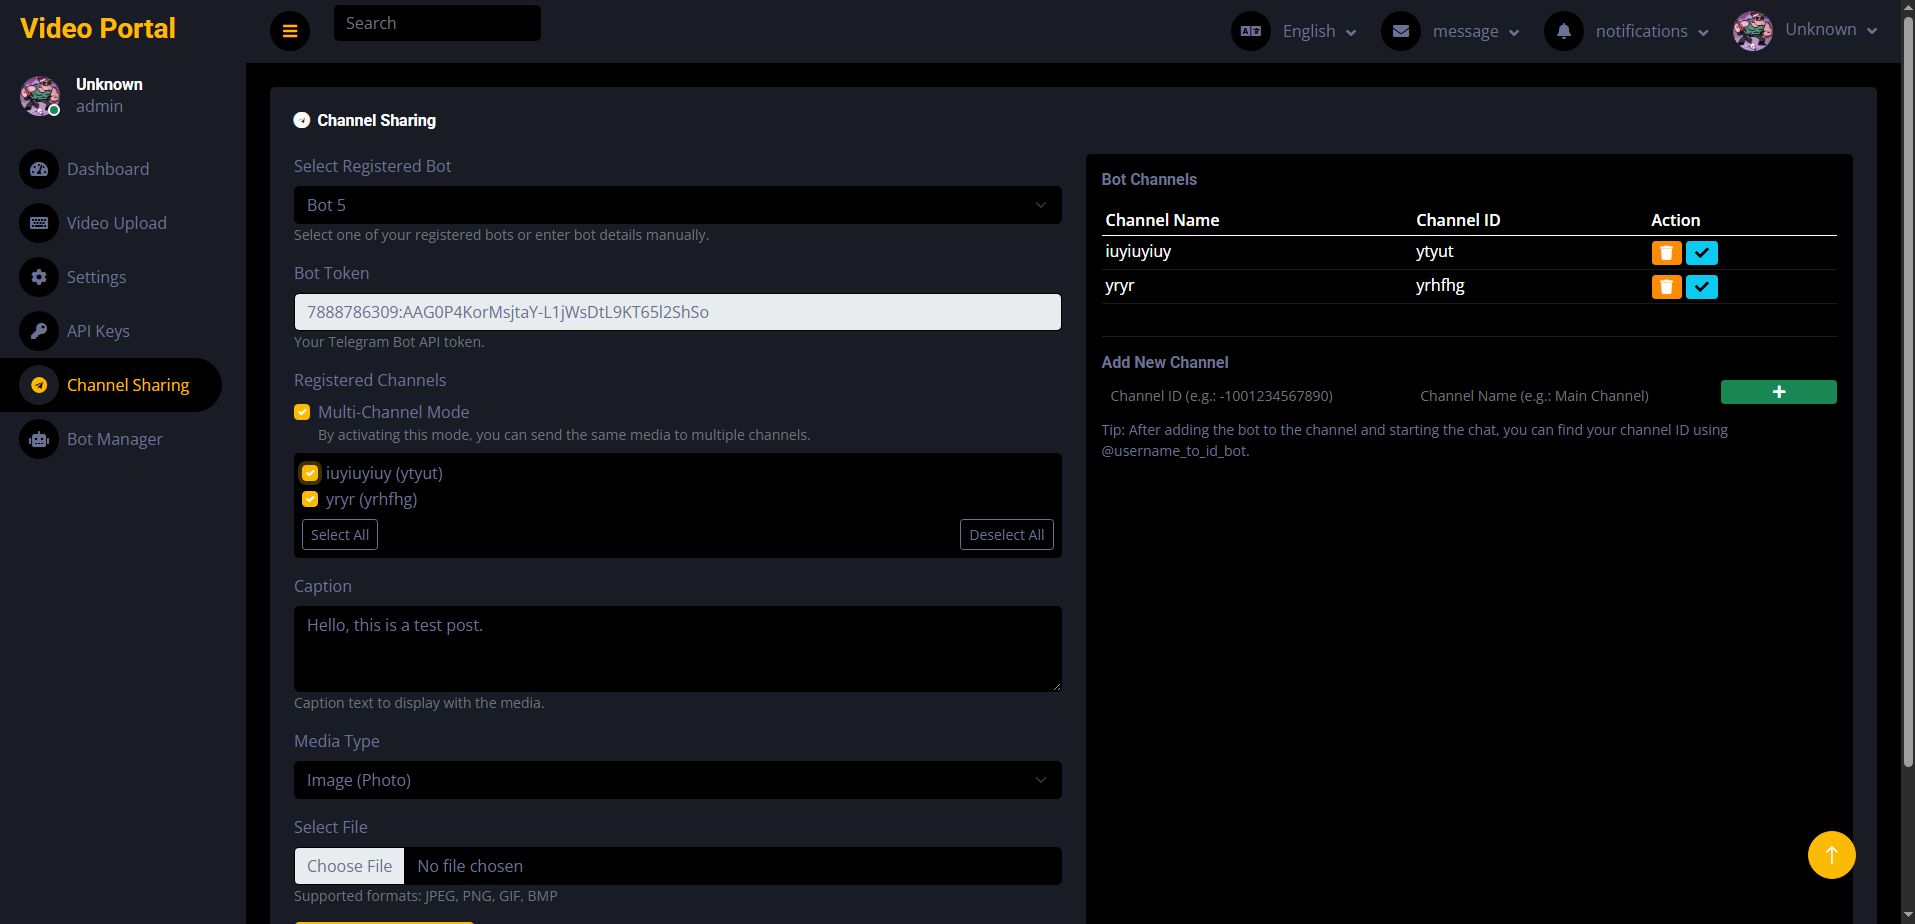The height and width of the screenshot is (924, 1915).
Task: Click the page vertical scrollbar
Action: tap(1907, 400)
